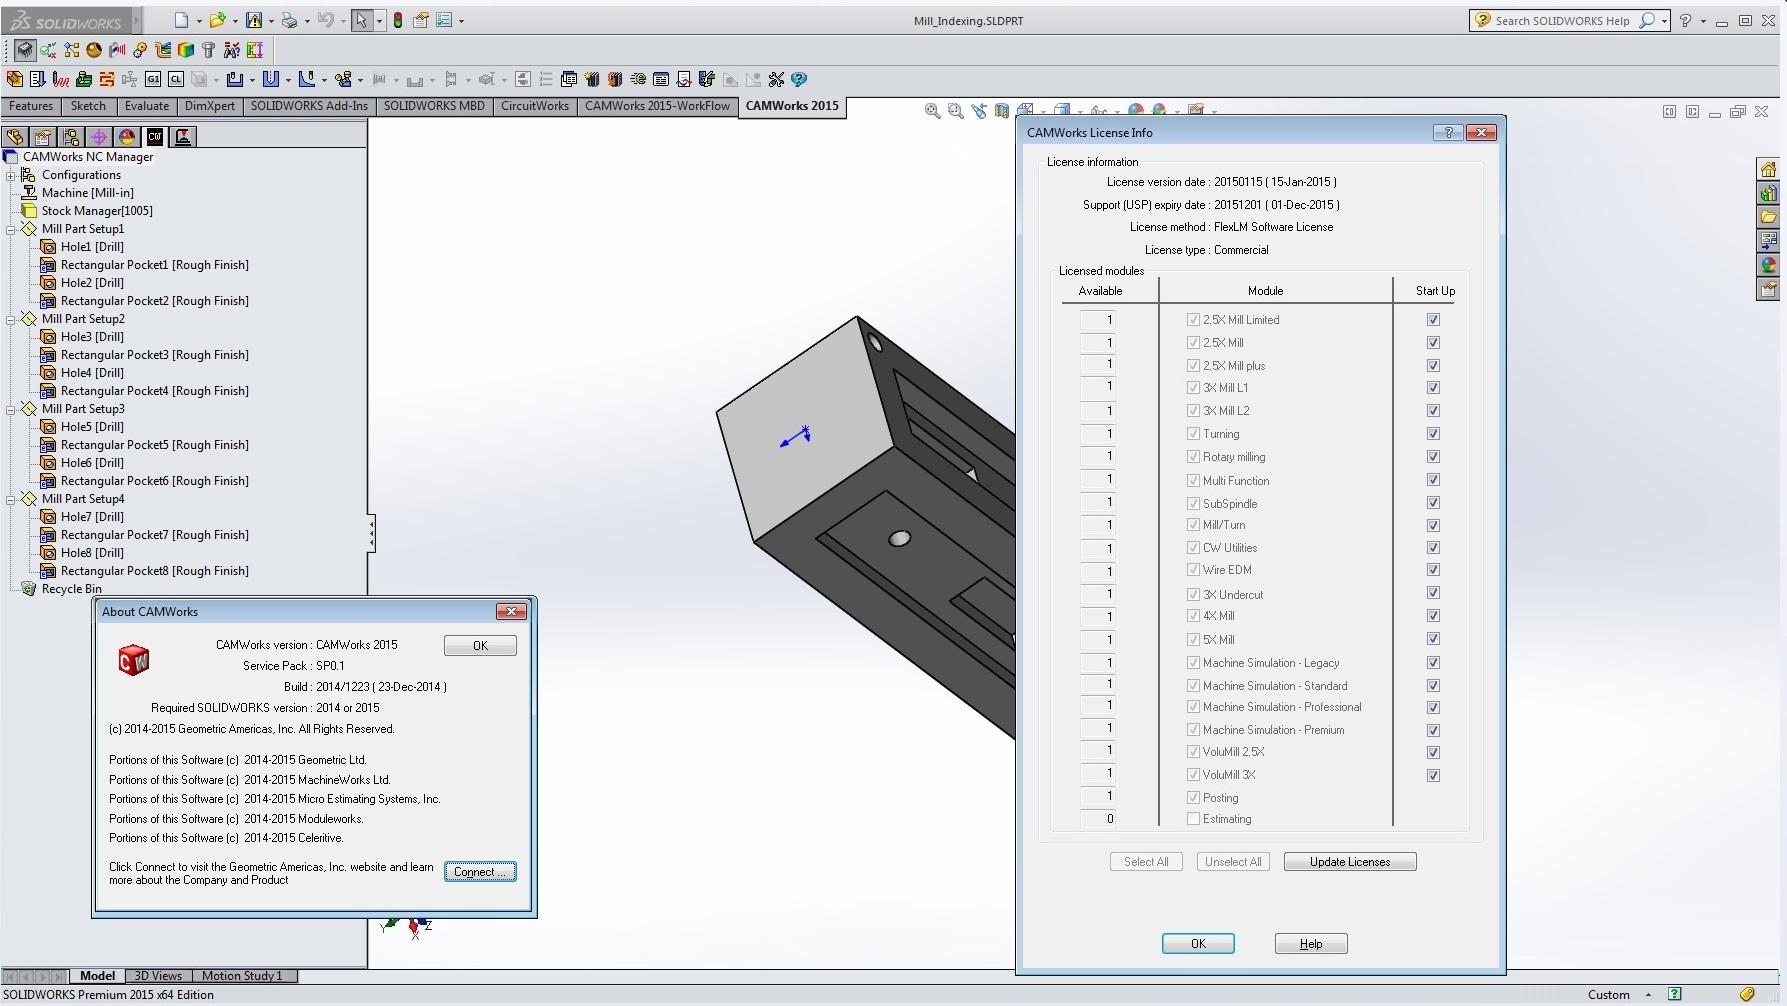Collapse the Mill Part Setup1 node

(x=11, y=229)
